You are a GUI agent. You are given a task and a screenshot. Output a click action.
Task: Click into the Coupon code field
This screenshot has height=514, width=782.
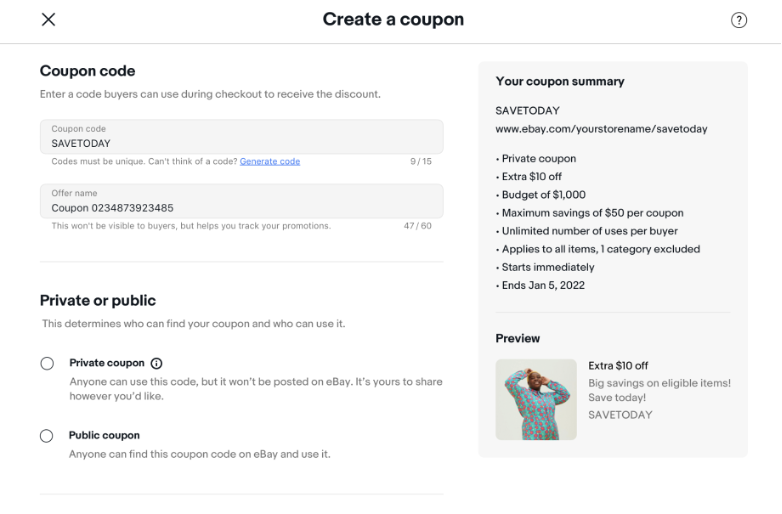pos(242,137)
